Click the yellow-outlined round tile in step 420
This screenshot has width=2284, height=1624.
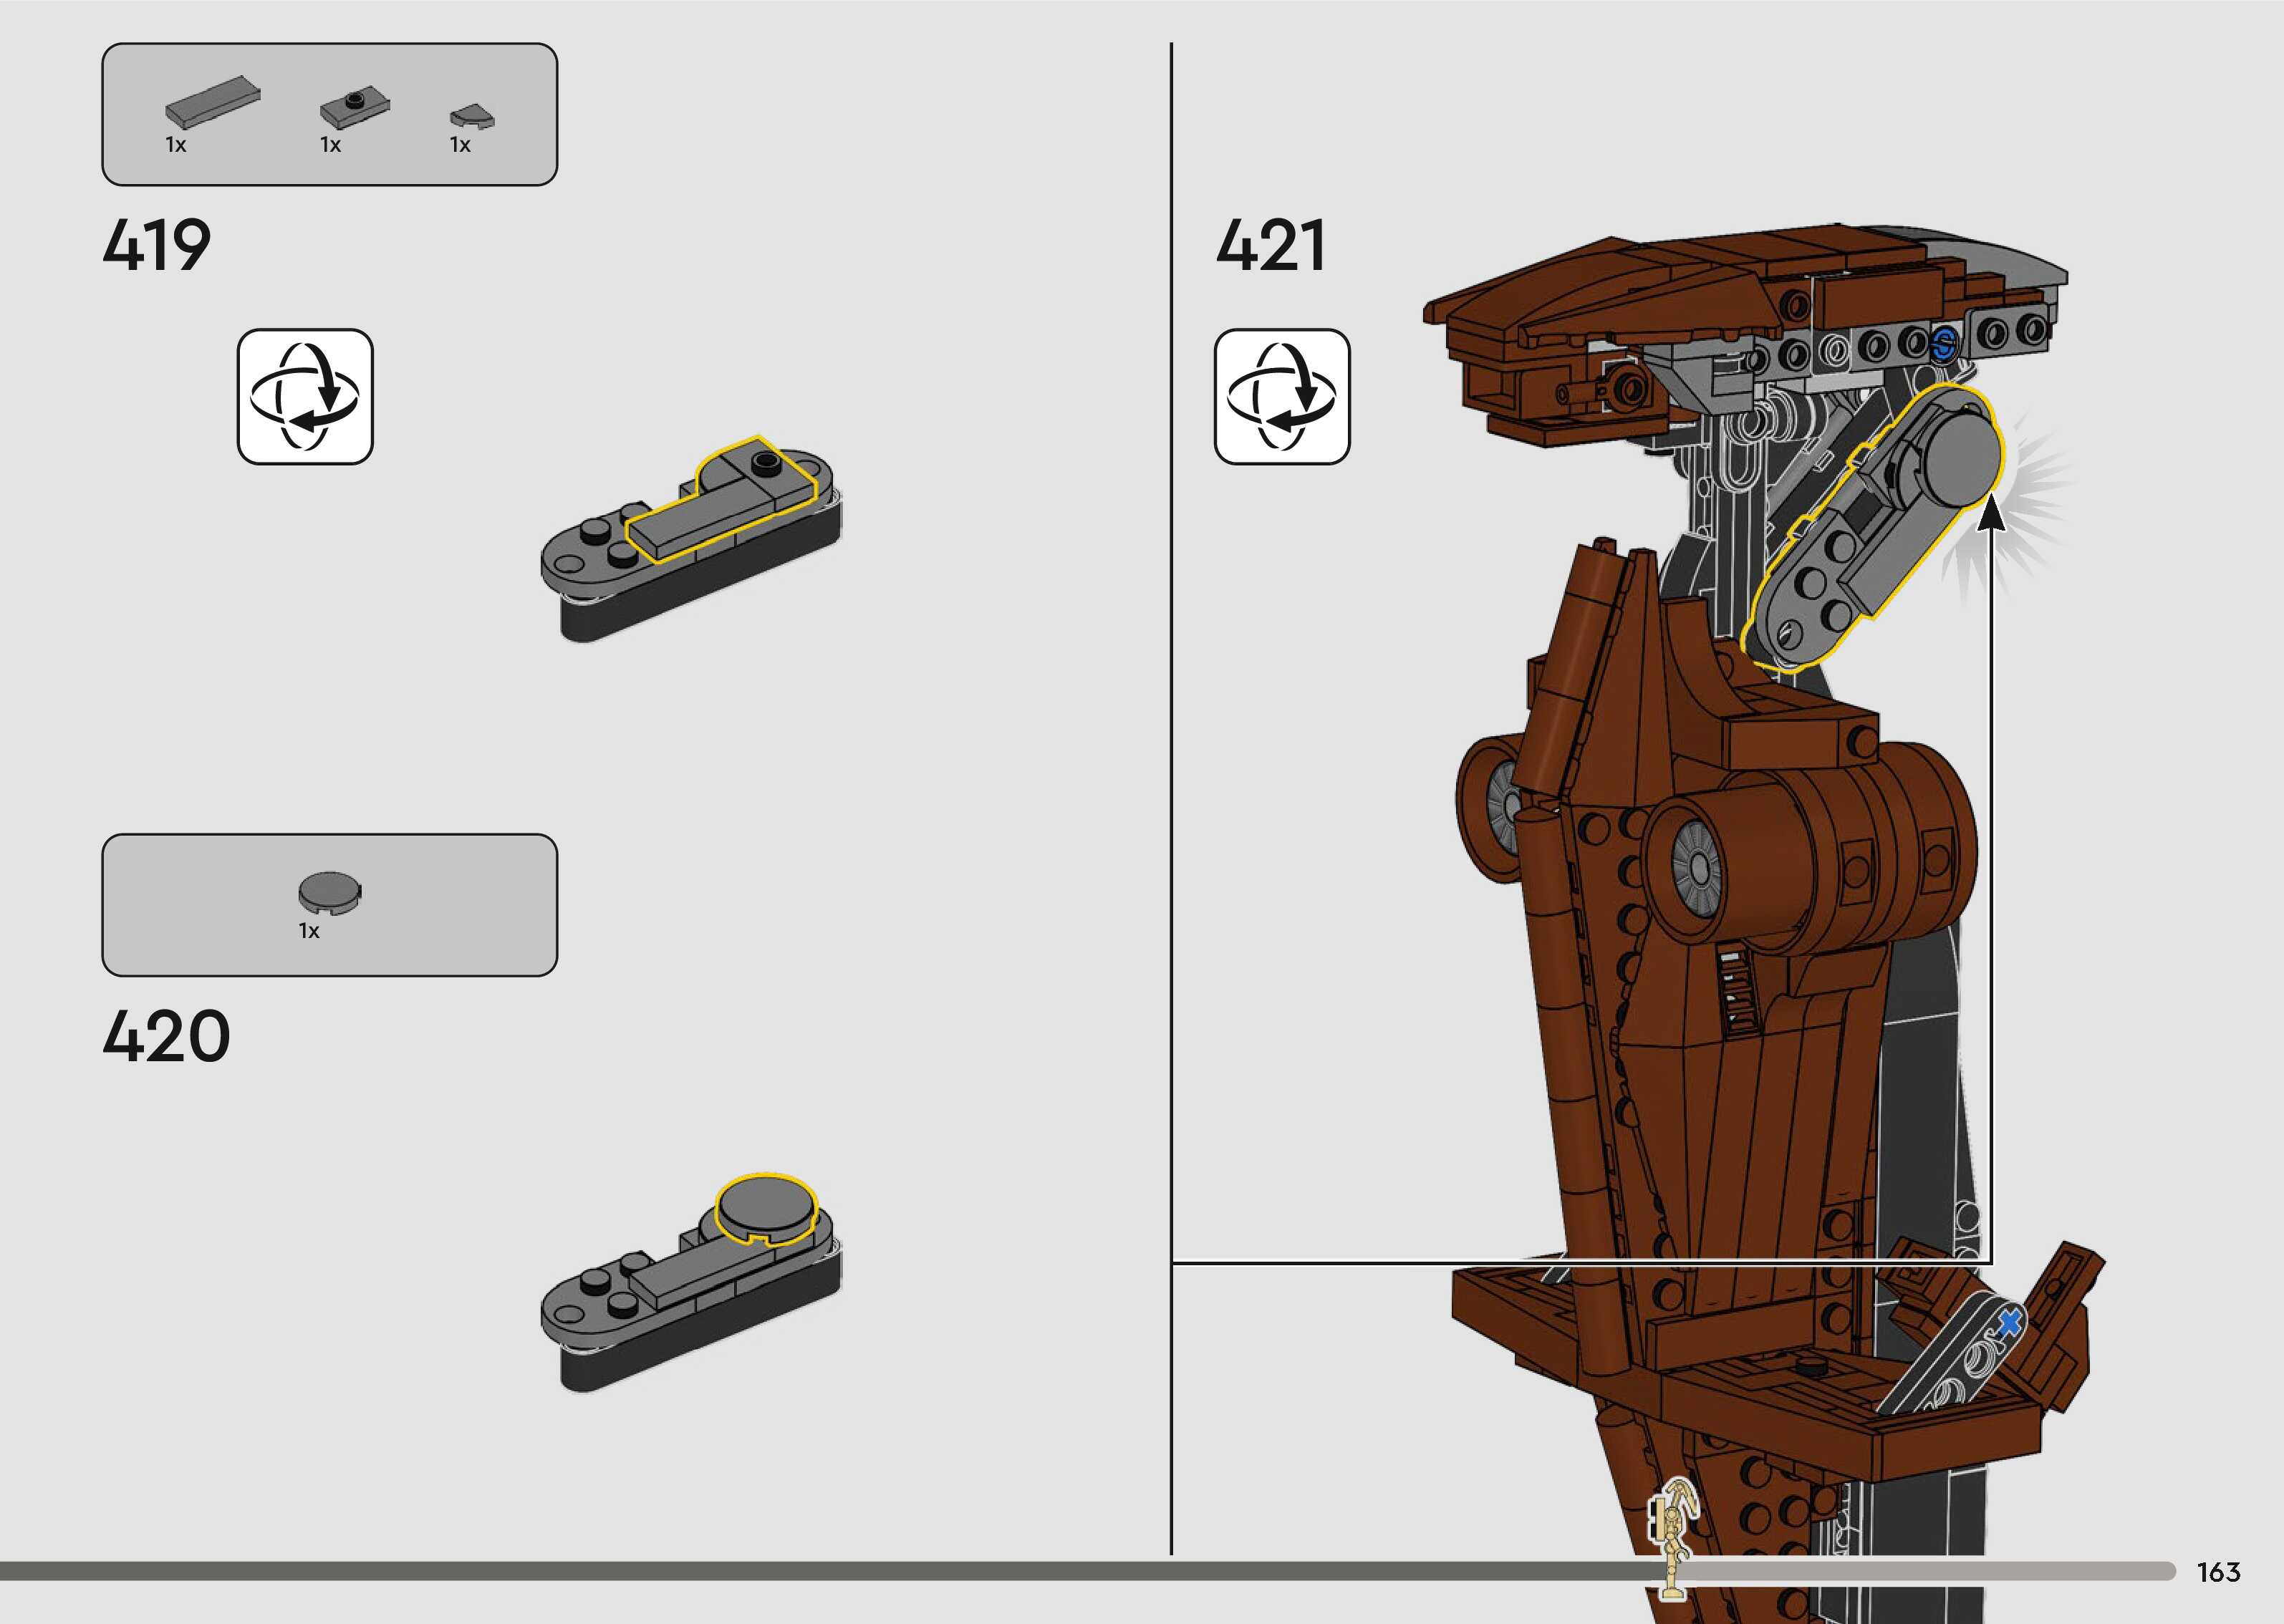(x=766, y=1208)
